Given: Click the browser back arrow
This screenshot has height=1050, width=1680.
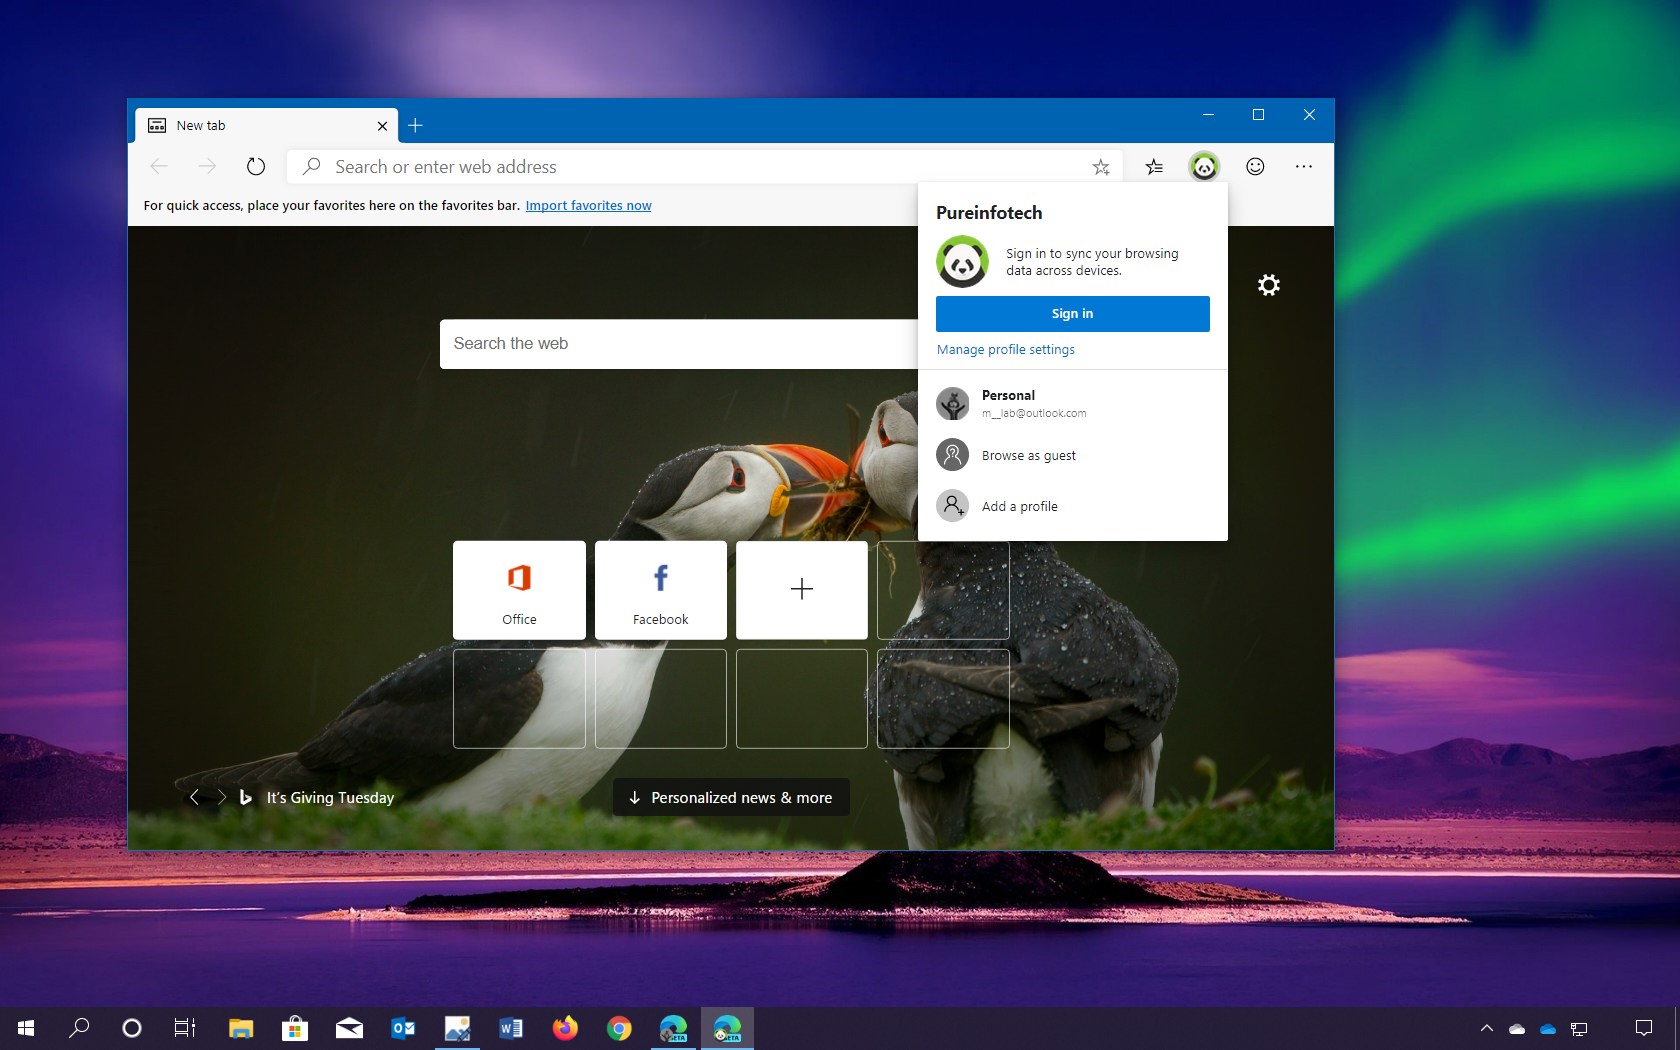Looking at the screenshot, I should coord(158,166).
